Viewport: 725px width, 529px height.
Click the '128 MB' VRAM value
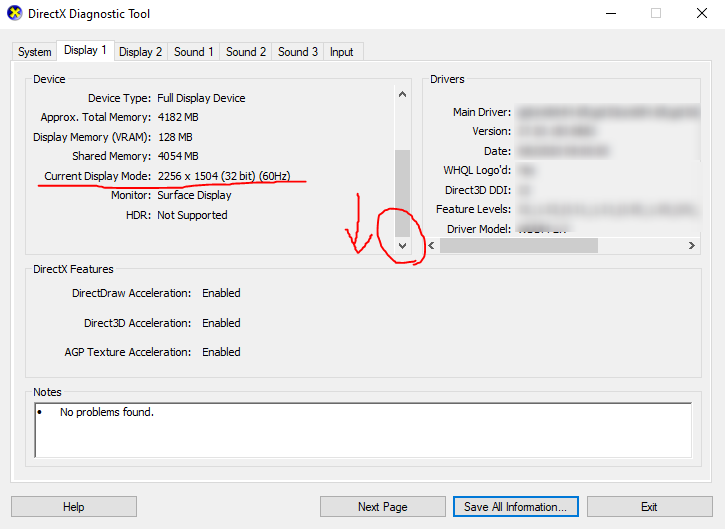pyautogui.click(x=175, y=137)
